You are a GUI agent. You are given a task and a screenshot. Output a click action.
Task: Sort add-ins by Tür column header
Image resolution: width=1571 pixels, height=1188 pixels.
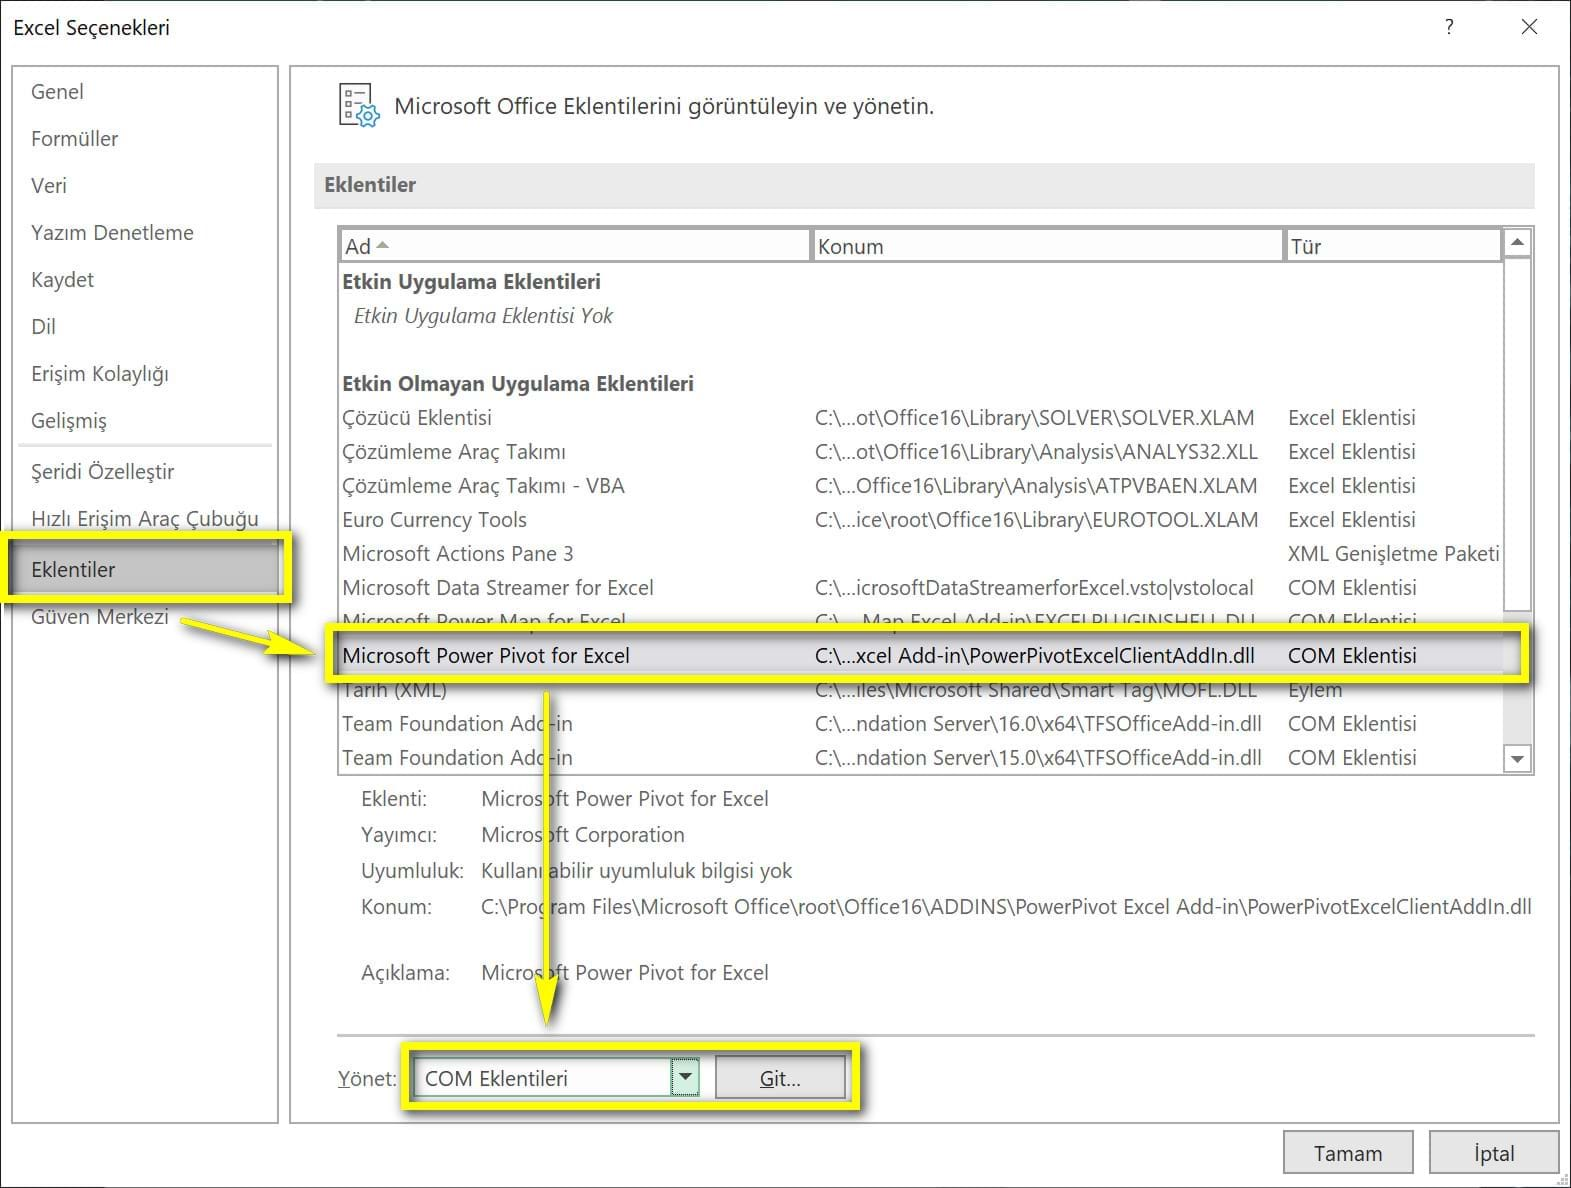(1393, 246)
